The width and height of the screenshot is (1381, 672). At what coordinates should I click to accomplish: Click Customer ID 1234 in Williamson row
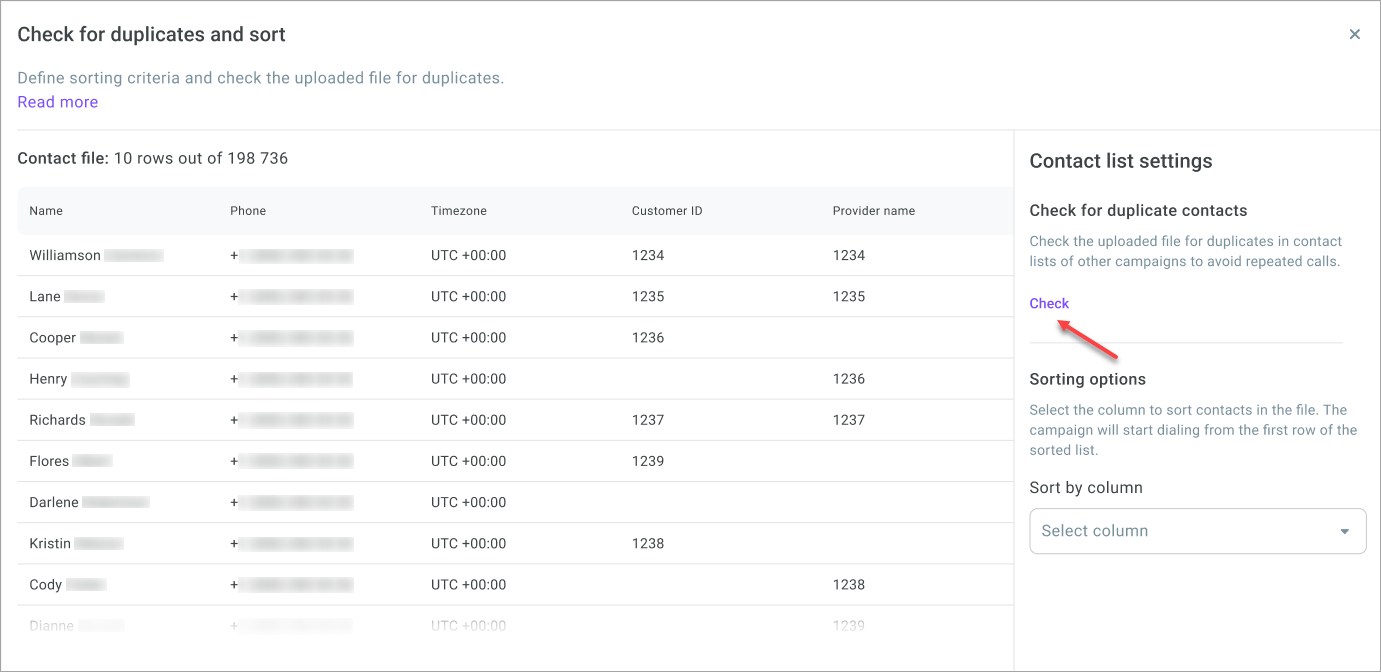click(648, 255)
